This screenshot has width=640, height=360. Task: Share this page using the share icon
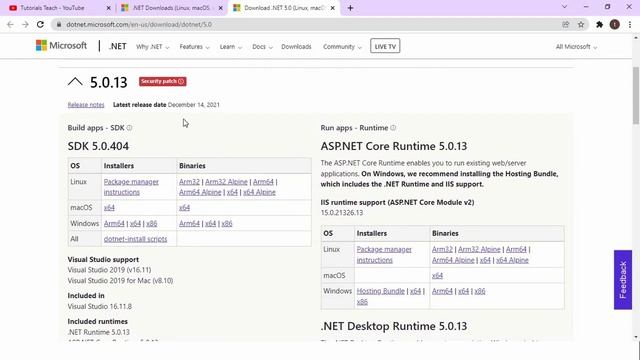(566, 24)
